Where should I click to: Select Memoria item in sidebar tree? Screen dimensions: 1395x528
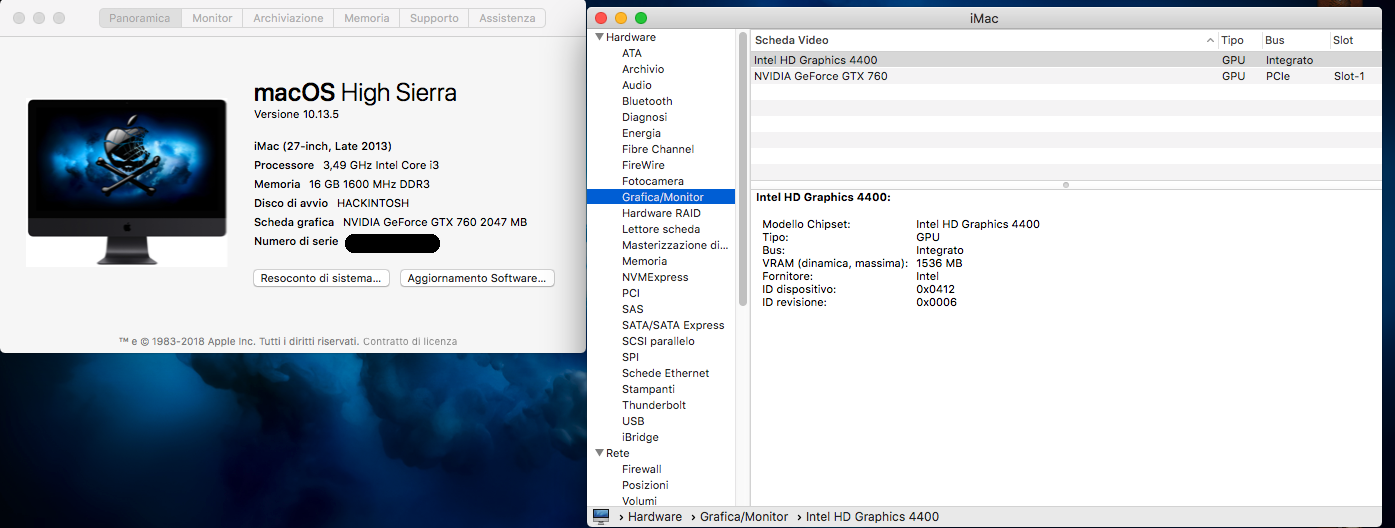click(644, 261)
